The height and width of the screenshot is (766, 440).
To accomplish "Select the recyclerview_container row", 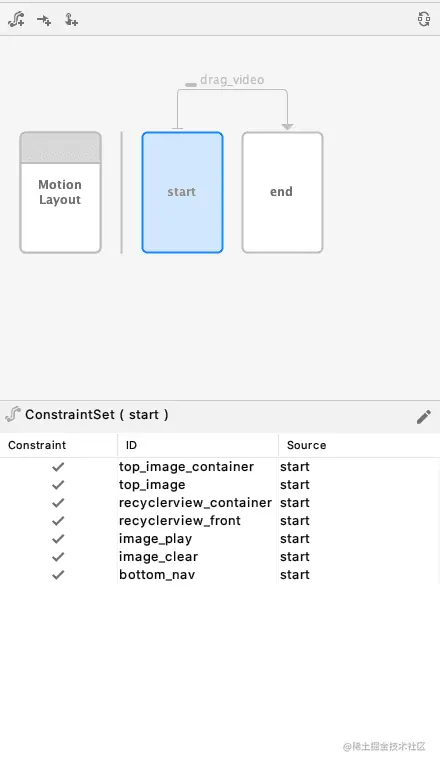I will (x=220, y=503).
